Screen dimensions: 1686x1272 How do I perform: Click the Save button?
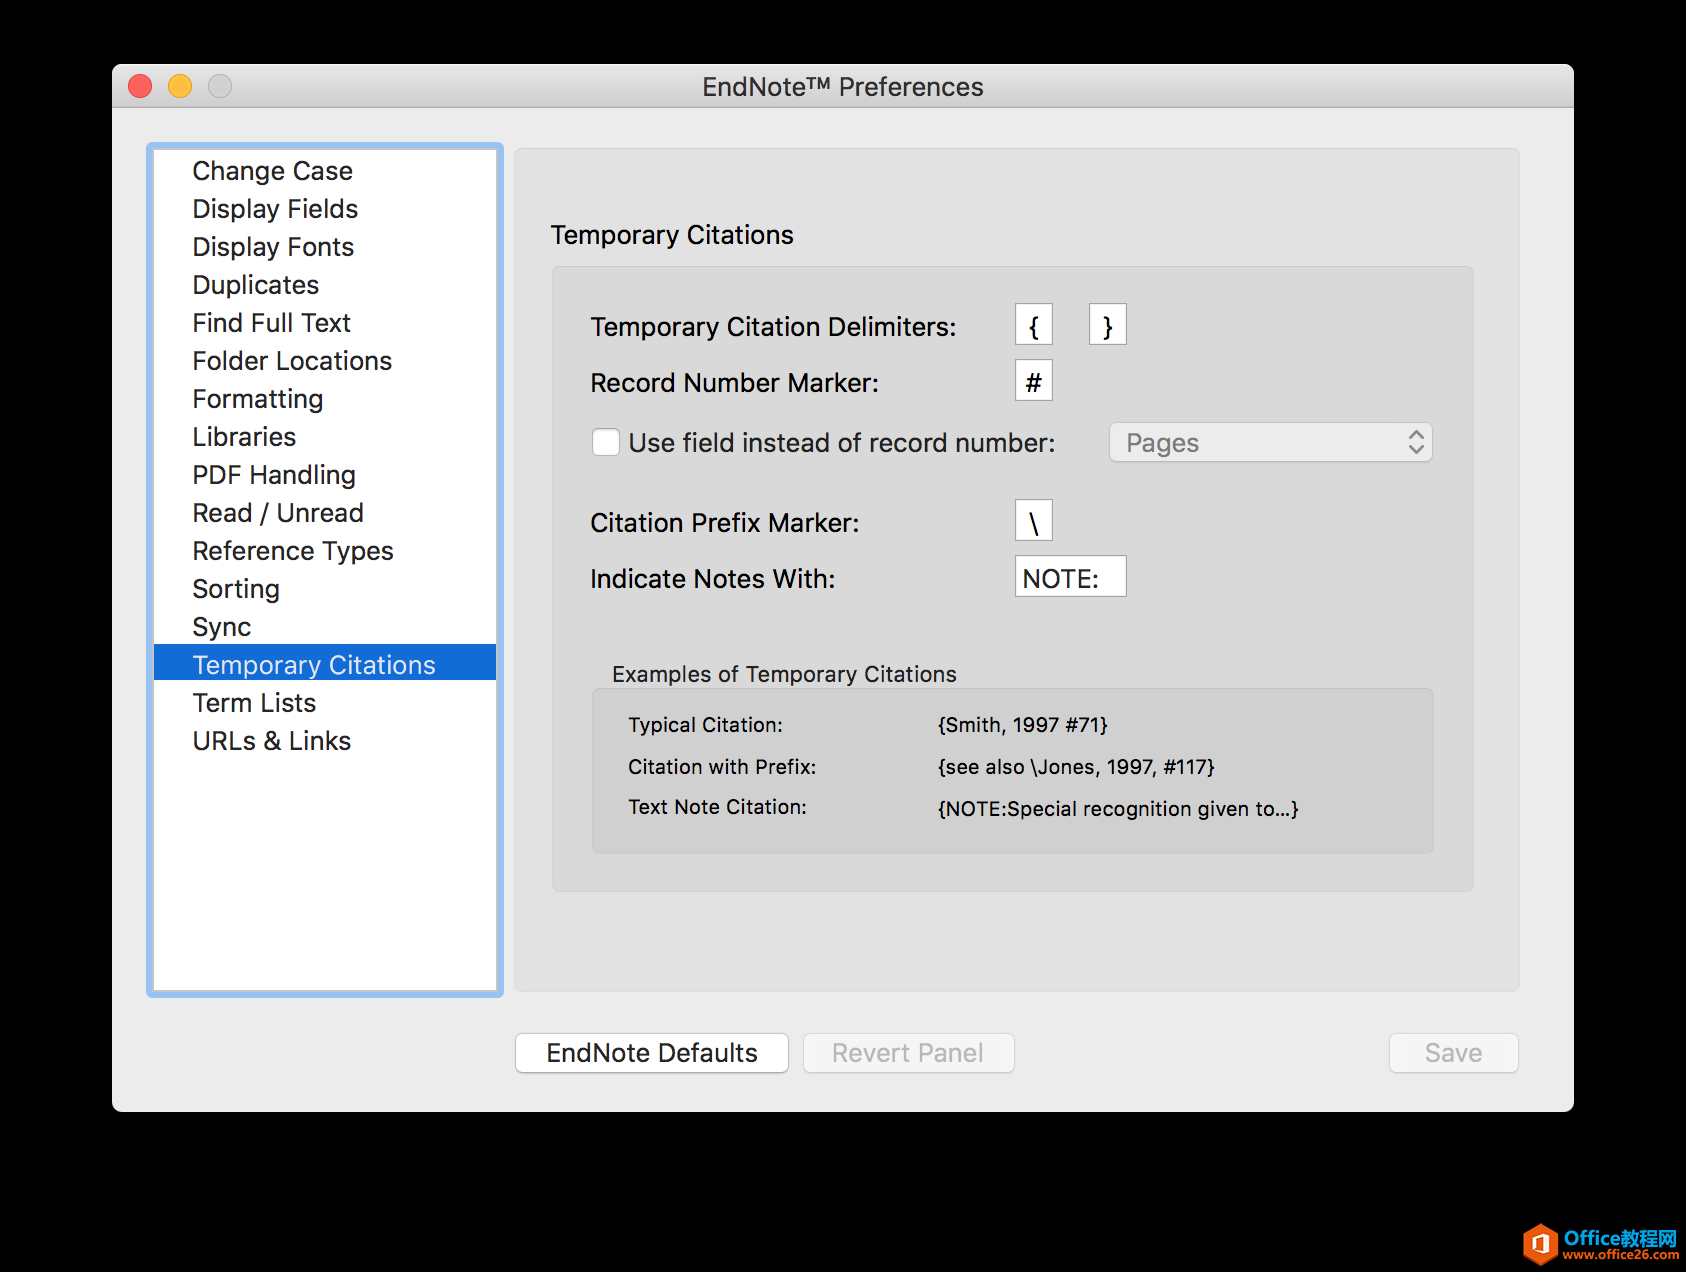point(1452,1053)
